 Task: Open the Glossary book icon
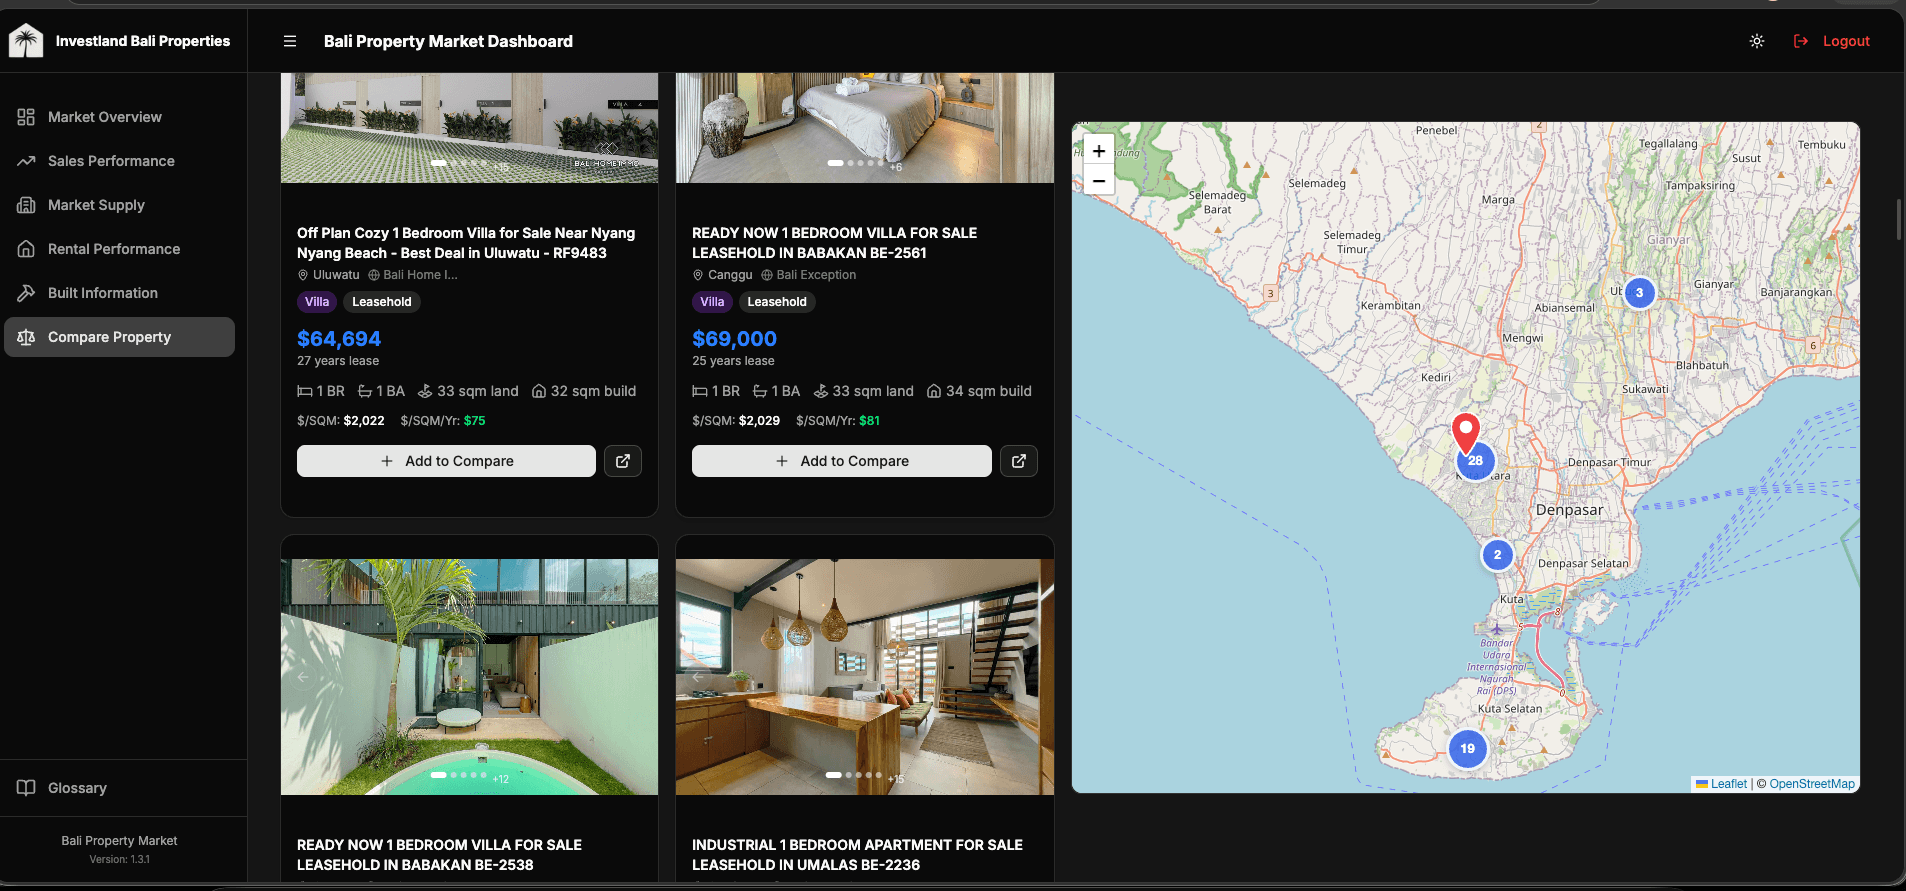[27, 788]
